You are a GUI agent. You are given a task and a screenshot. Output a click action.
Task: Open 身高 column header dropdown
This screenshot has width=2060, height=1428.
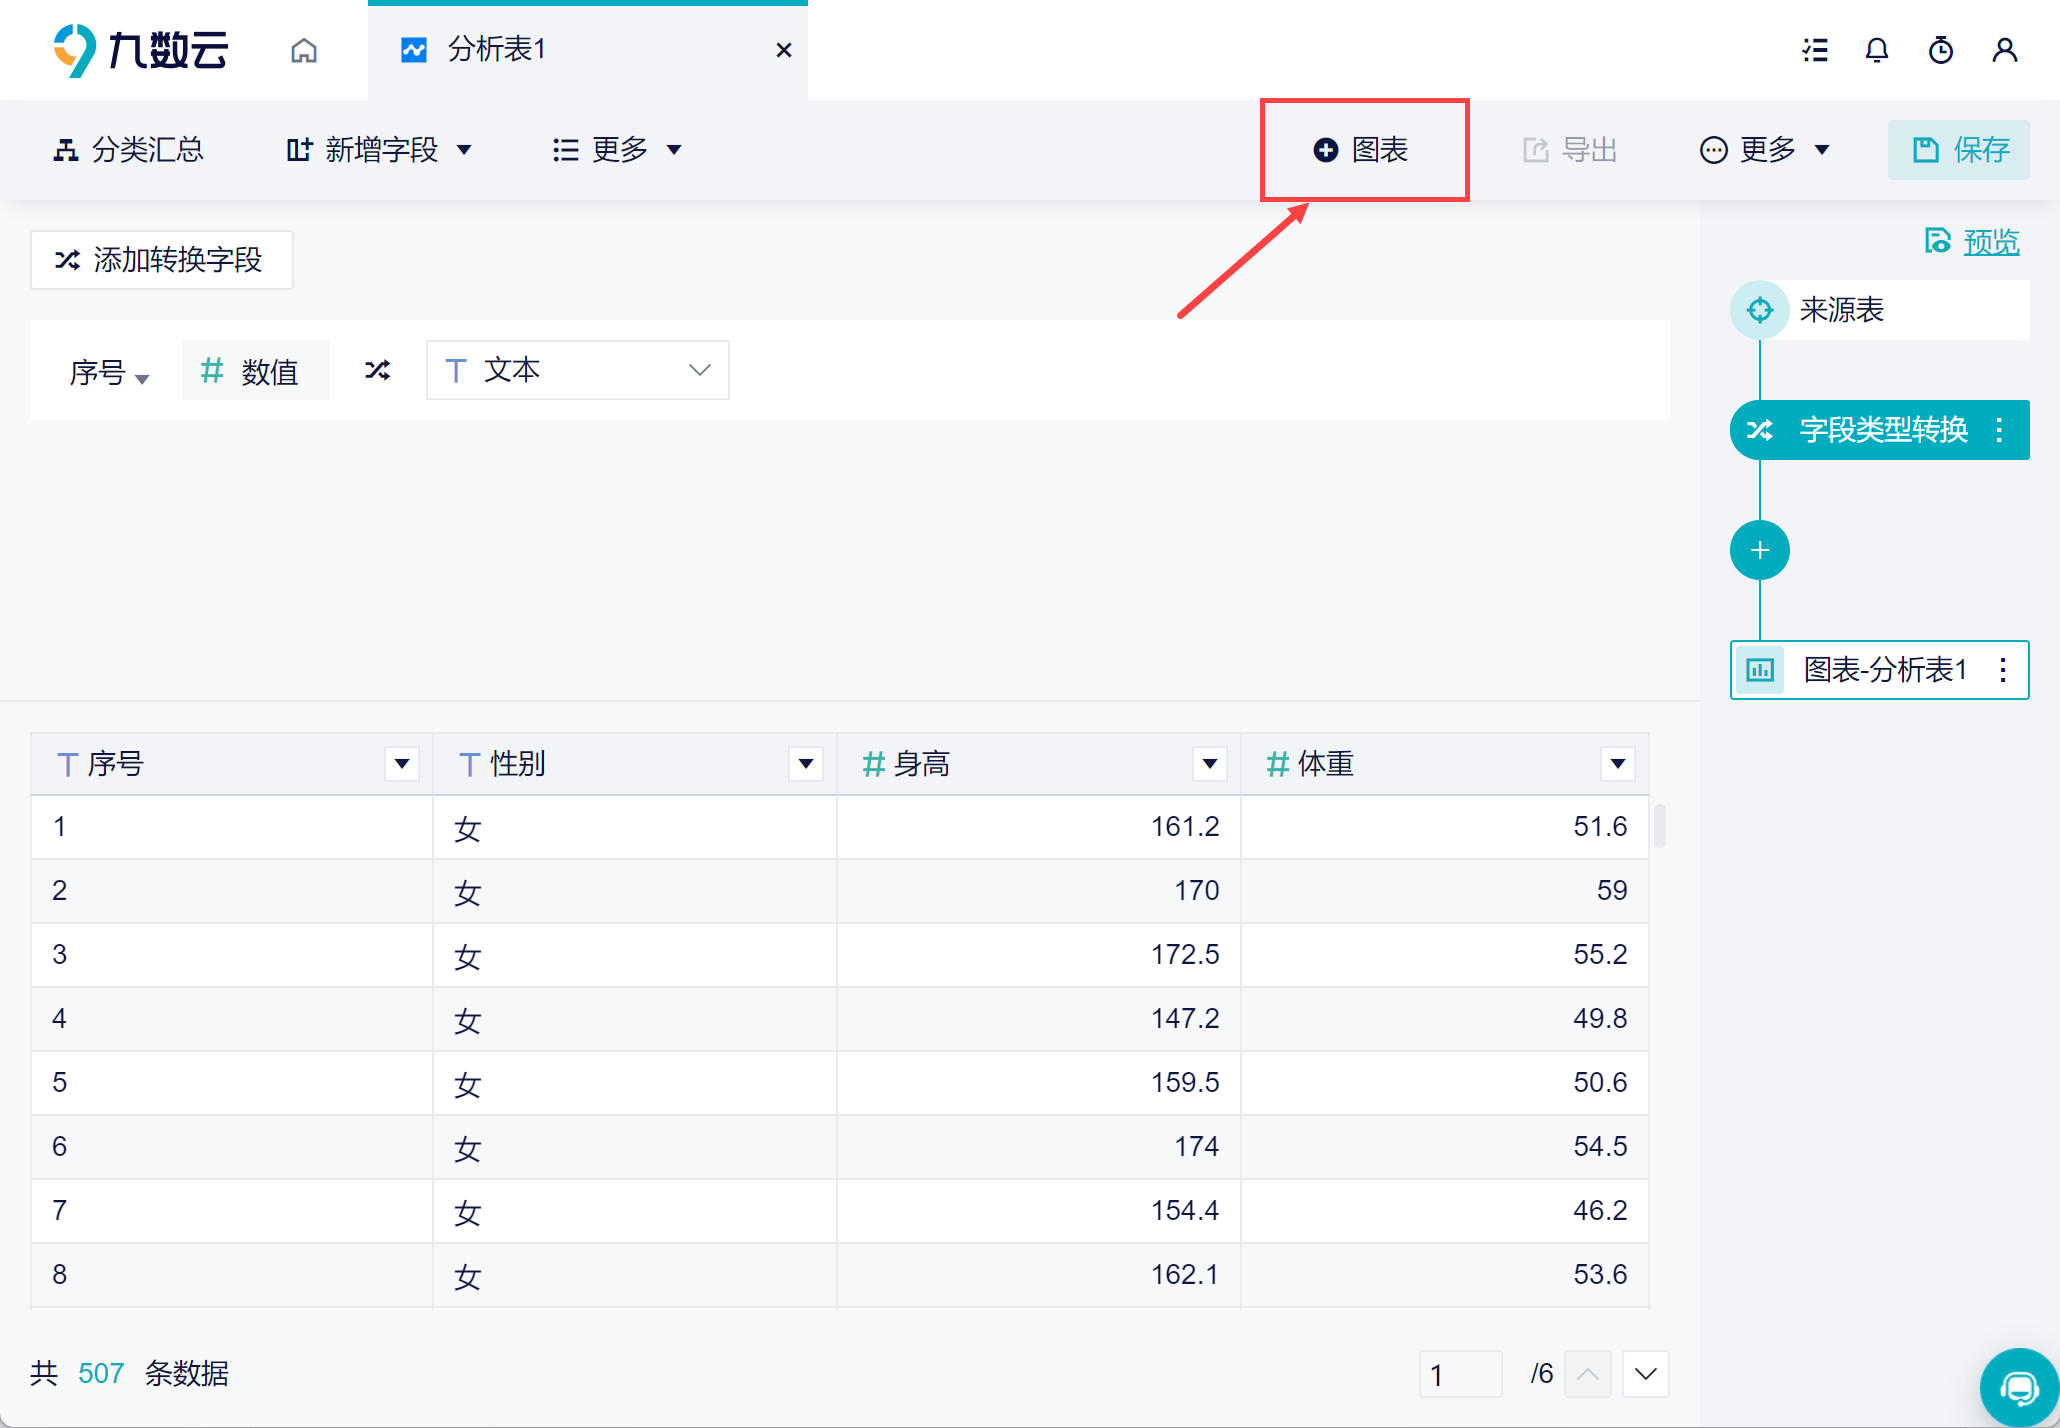point(1209,764)
